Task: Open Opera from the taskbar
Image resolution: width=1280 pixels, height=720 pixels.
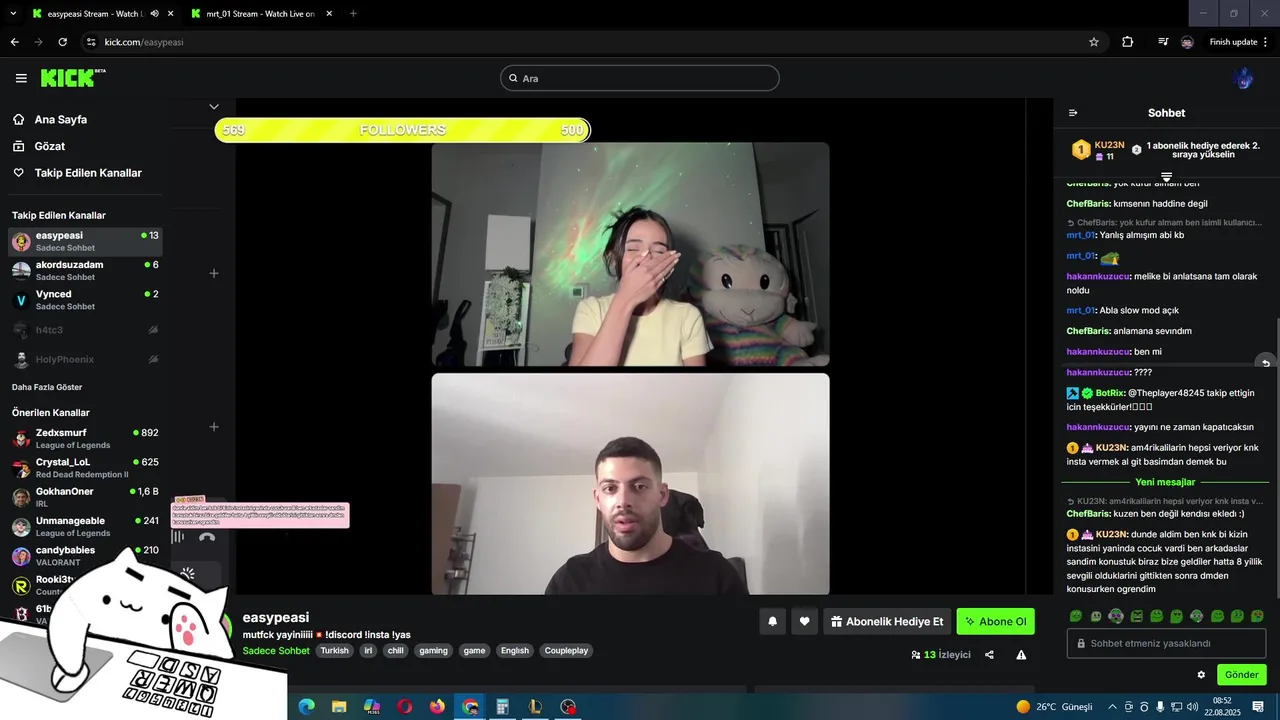Action: (x=404, y=707)
